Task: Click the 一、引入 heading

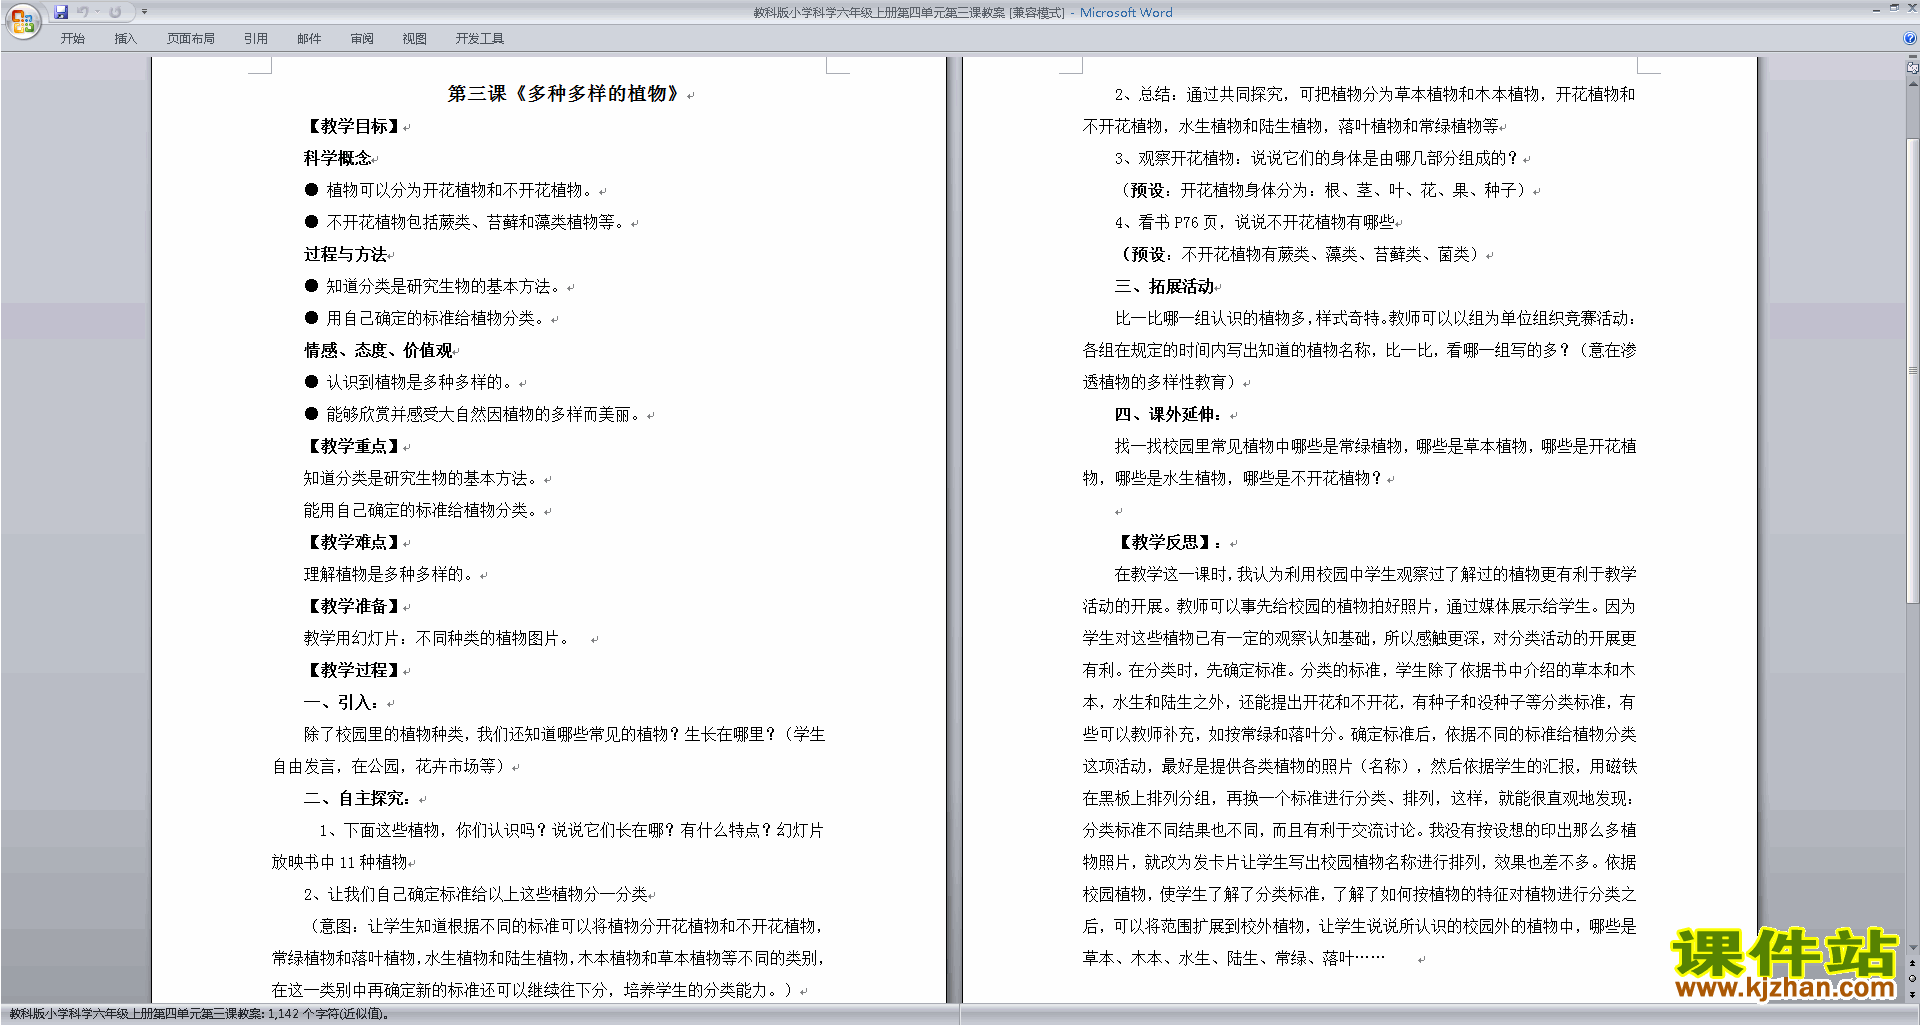Action: pos(342,702)
